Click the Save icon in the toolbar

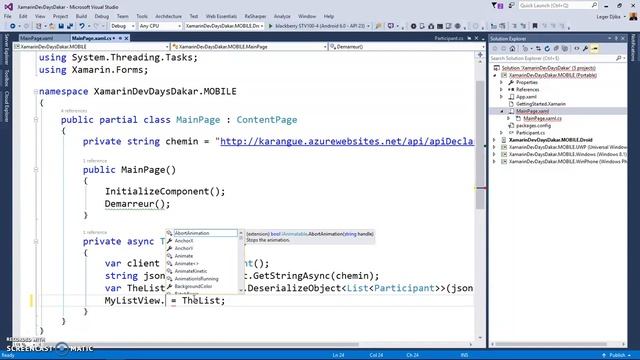[61, 26]
